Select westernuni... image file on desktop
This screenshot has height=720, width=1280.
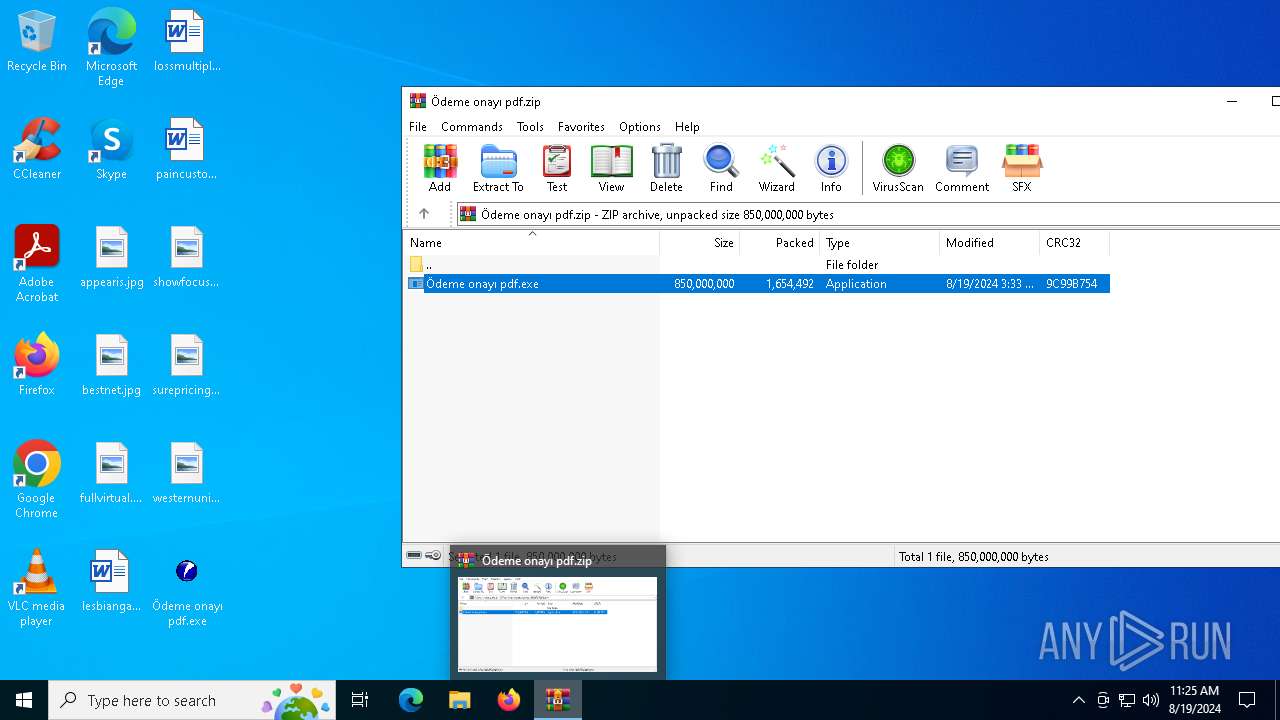[x=186, y=474]
